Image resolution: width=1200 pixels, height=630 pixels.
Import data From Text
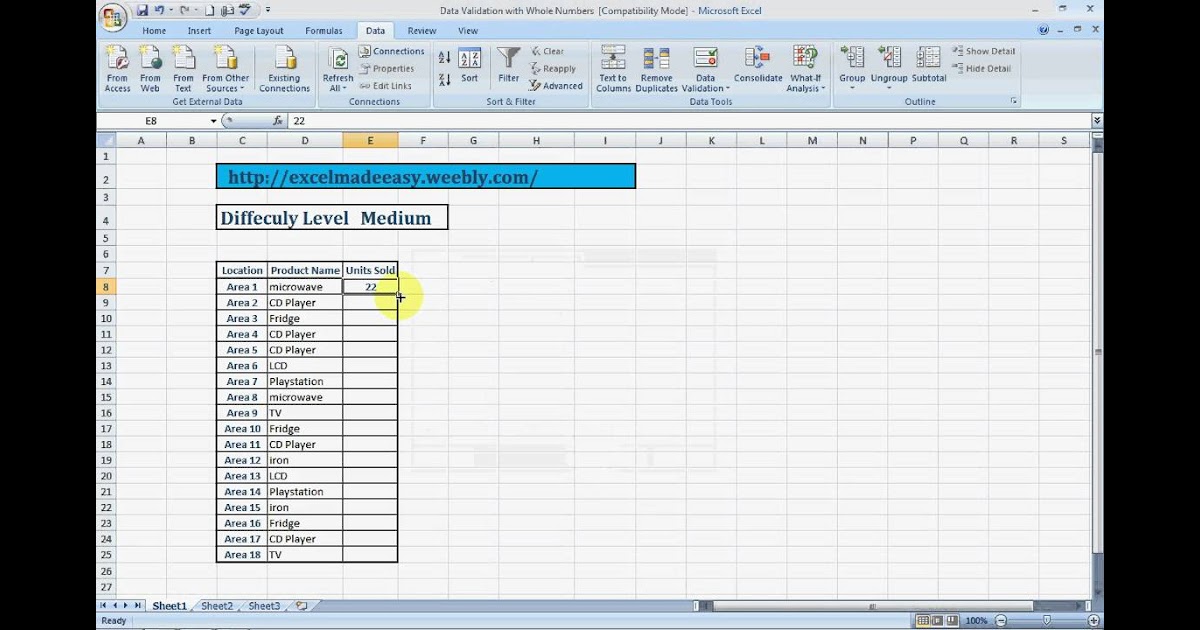point(183,70)
